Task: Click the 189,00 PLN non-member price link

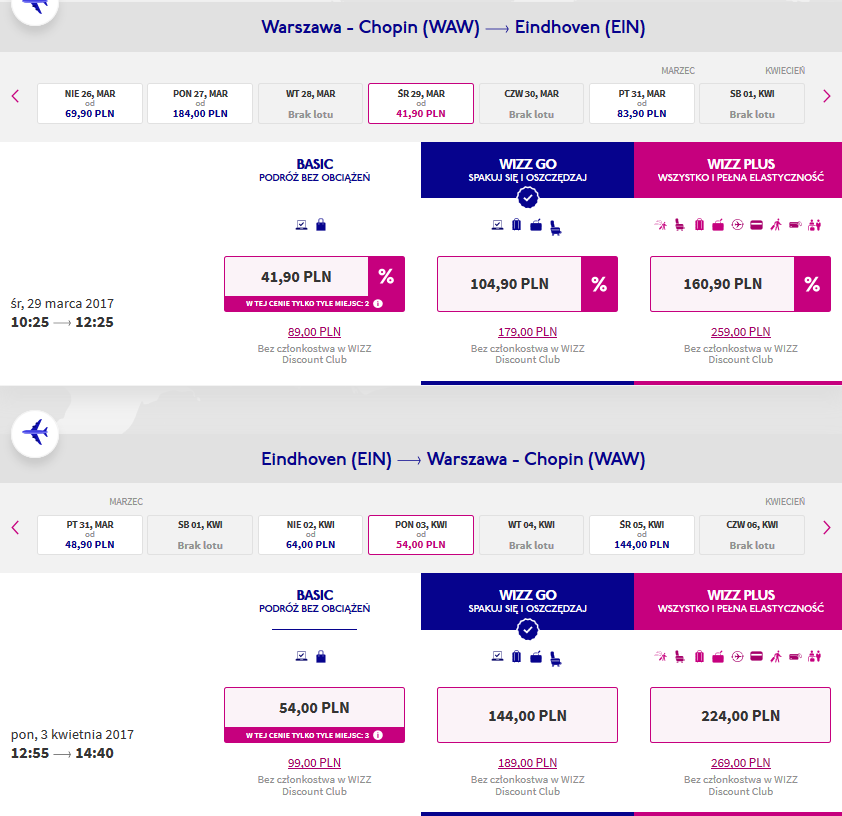Action: 527,763
